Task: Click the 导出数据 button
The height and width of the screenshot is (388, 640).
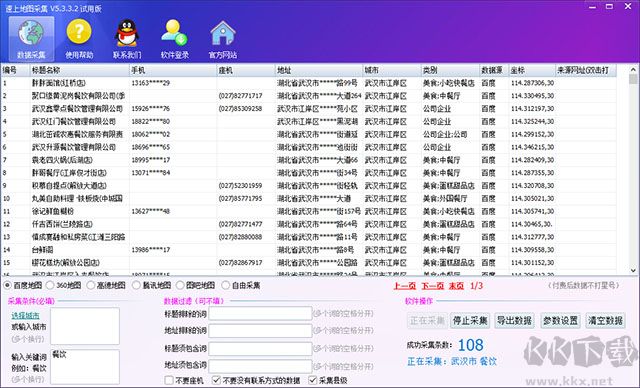Action: click(x=514, y=321)
